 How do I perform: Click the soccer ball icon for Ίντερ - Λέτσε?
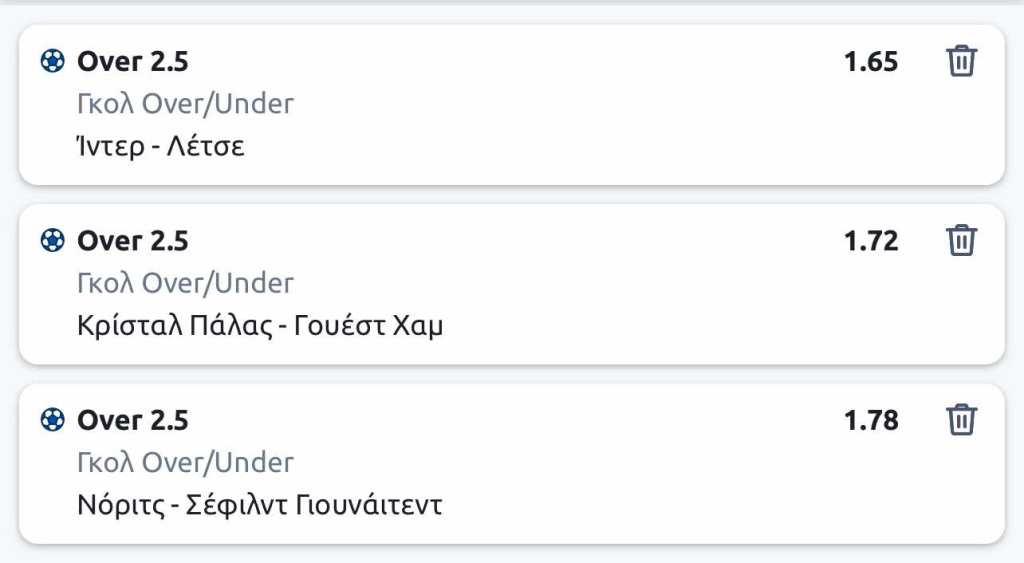tap(52, 62)
